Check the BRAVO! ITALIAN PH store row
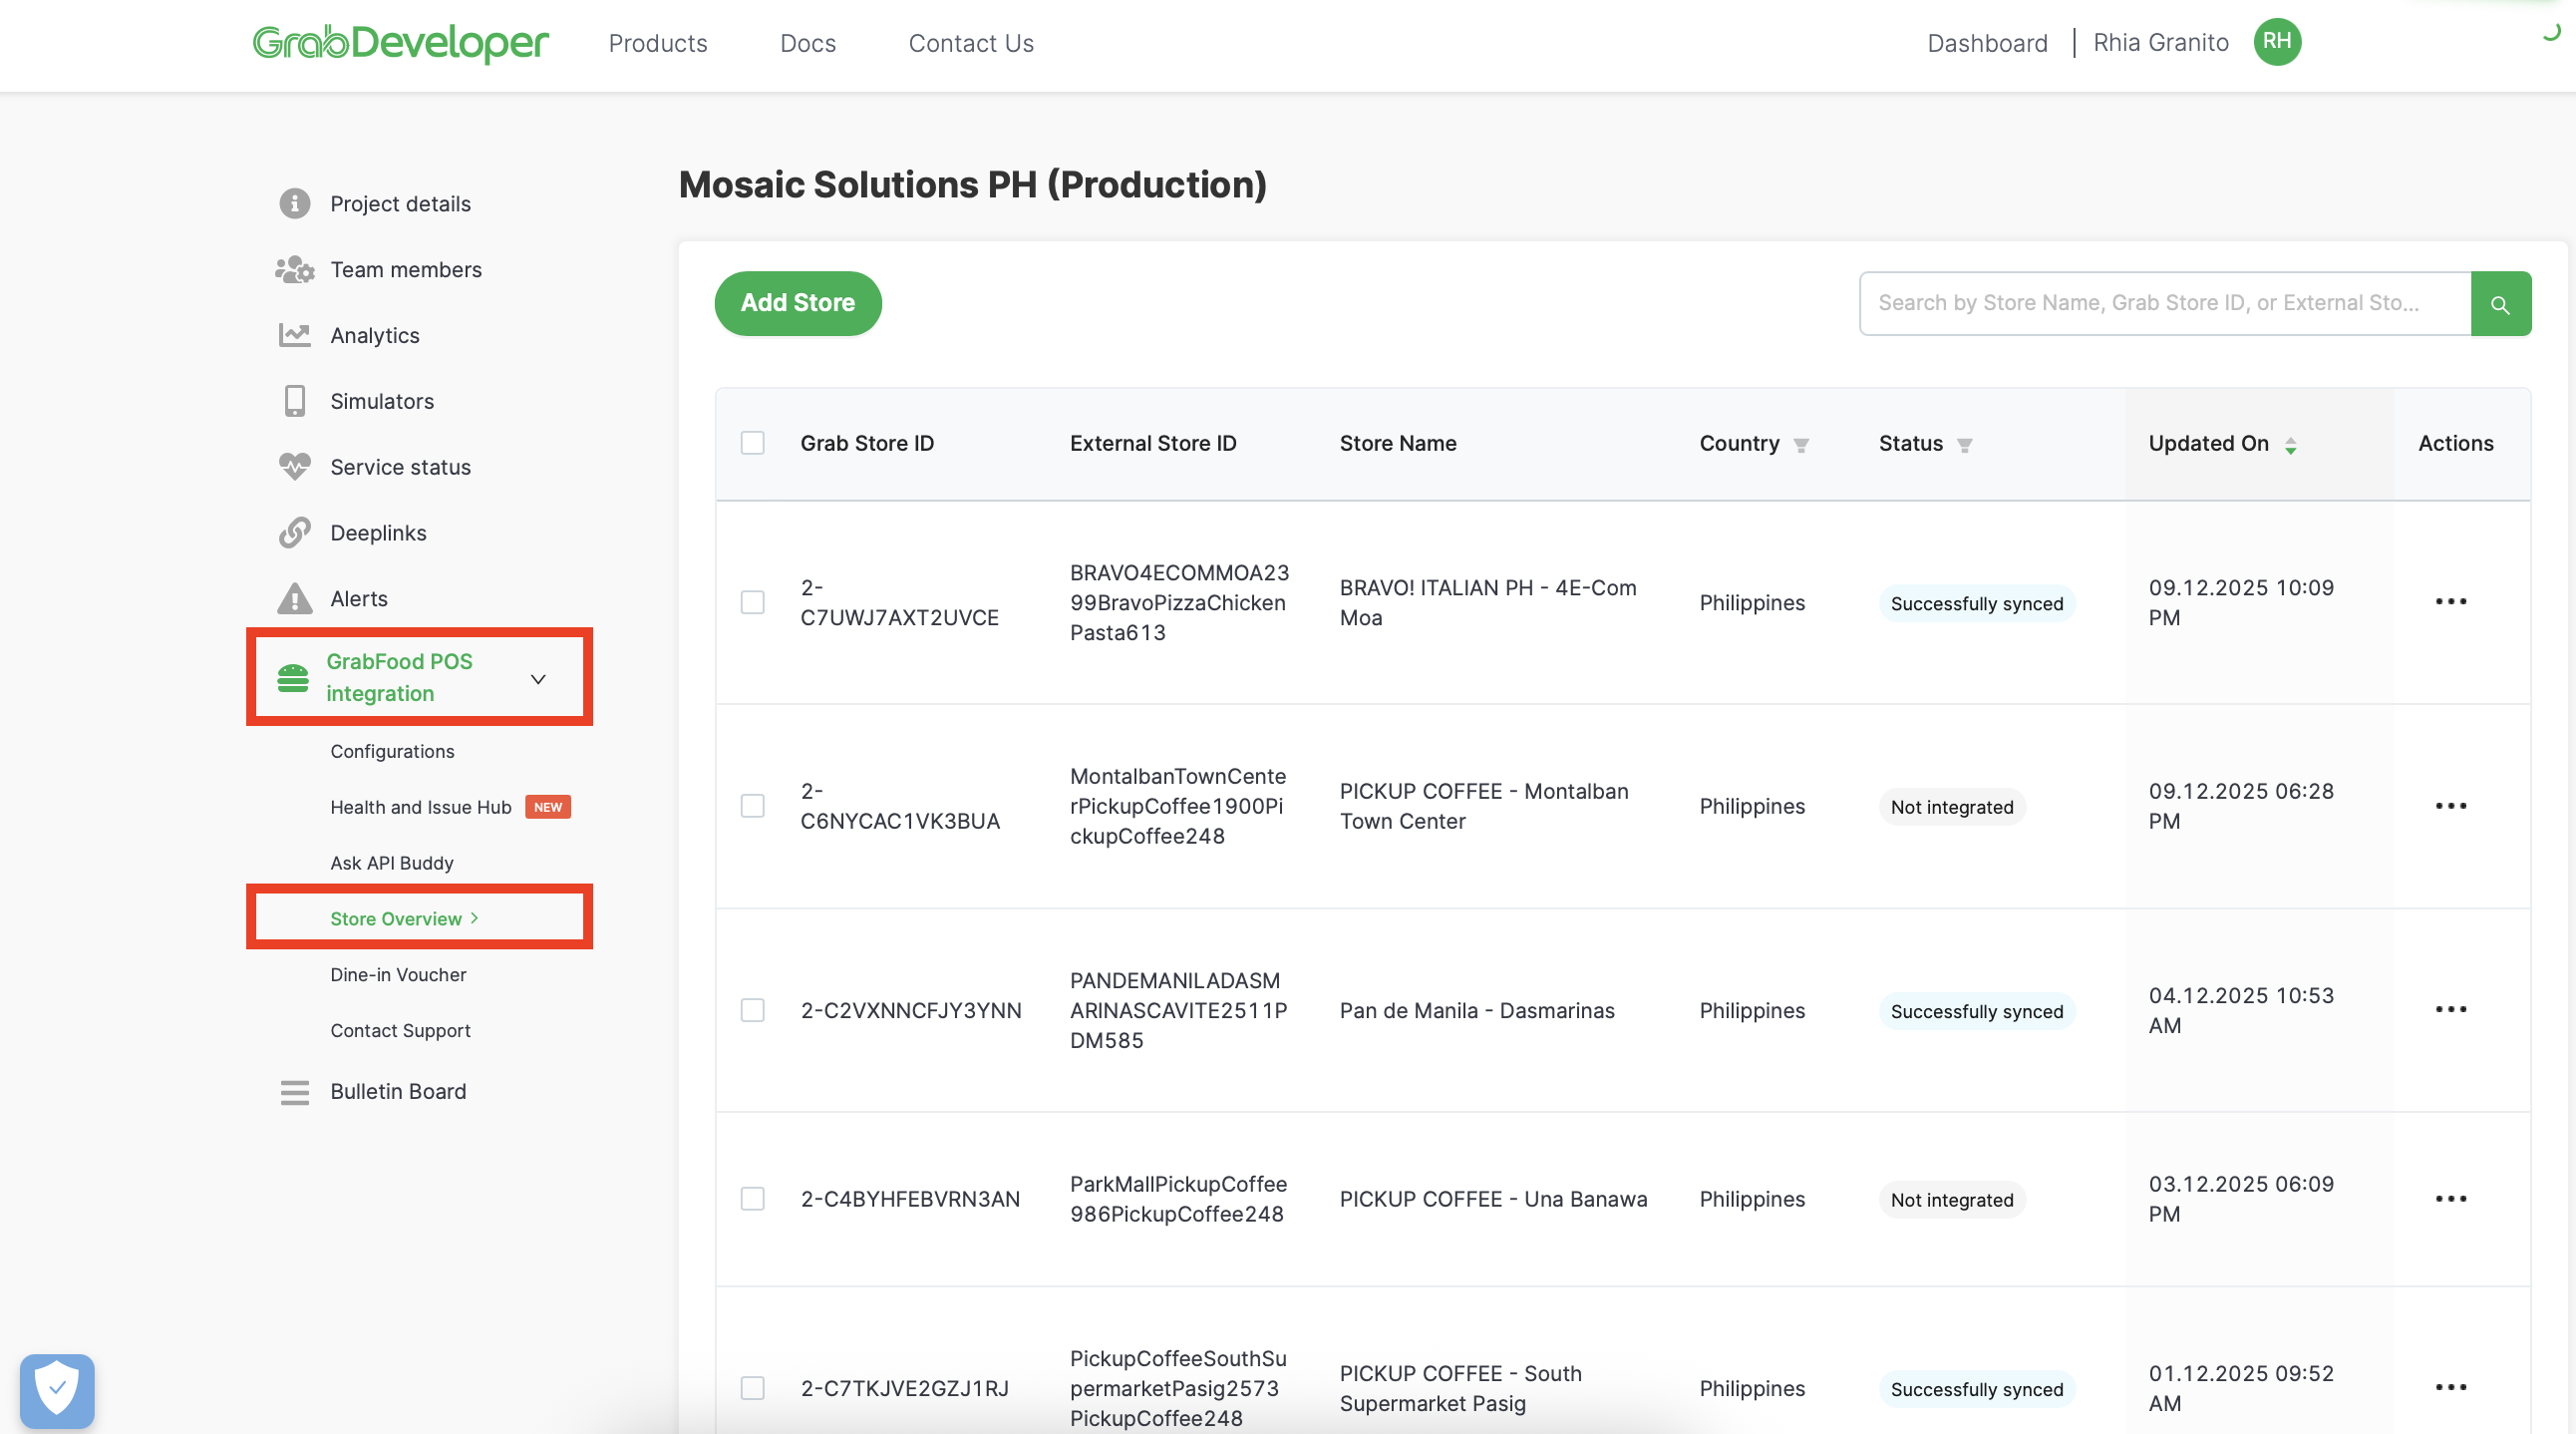Image resolution: width=2576 pixels, height=1434 pixels. coord(752,602)
